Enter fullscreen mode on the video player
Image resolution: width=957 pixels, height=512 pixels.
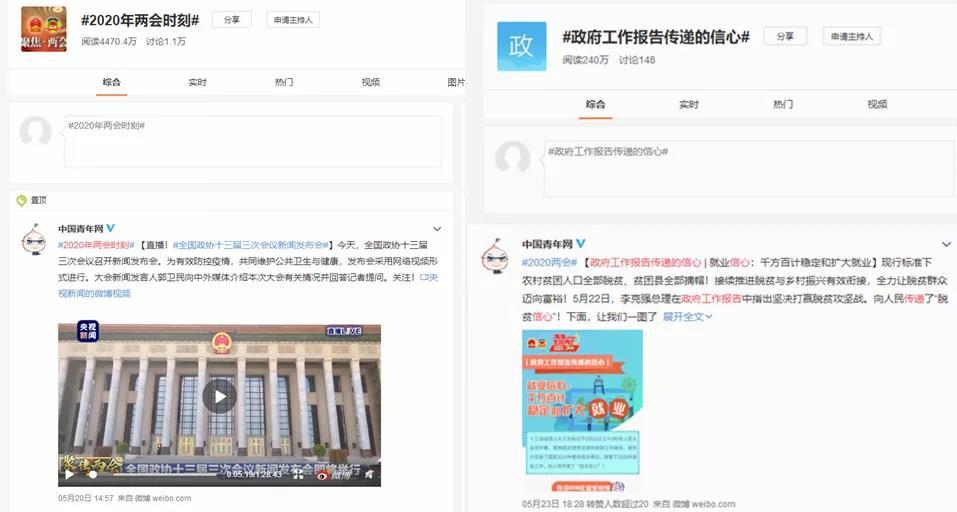pyautogui.click(x=297, y=475)
